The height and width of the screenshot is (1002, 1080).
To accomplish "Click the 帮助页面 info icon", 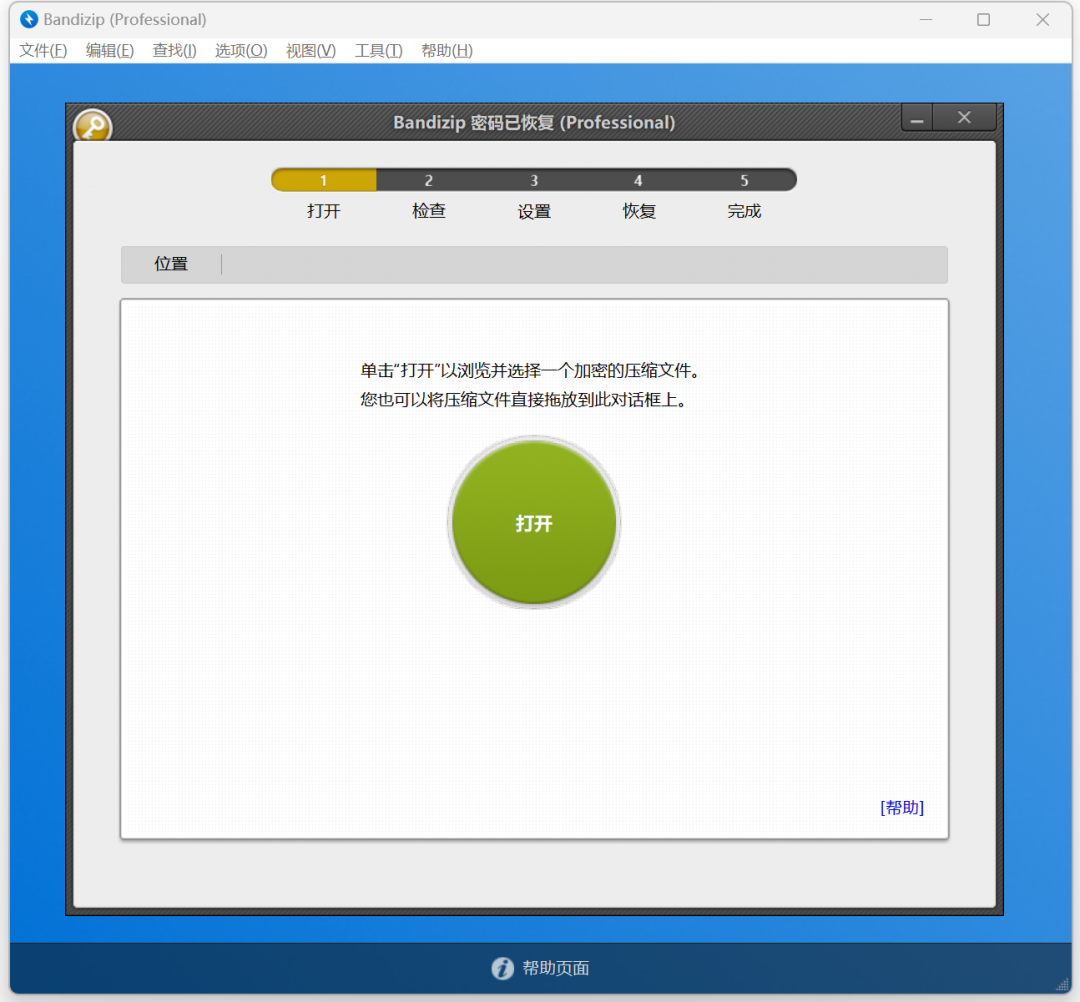I will coord(503,968).
